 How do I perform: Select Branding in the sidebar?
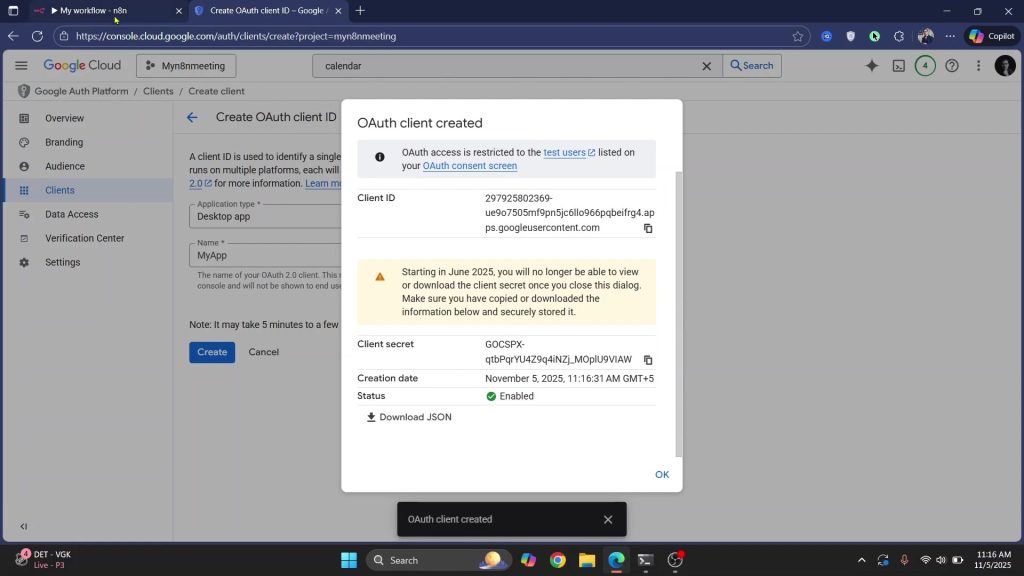(64, 142)
